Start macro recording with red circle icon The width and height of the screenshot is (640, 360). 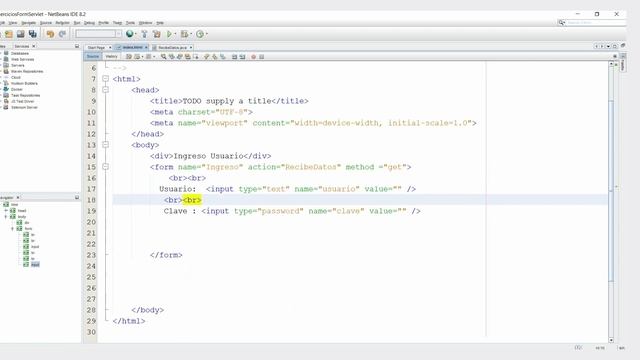click(x=253, y=57)
